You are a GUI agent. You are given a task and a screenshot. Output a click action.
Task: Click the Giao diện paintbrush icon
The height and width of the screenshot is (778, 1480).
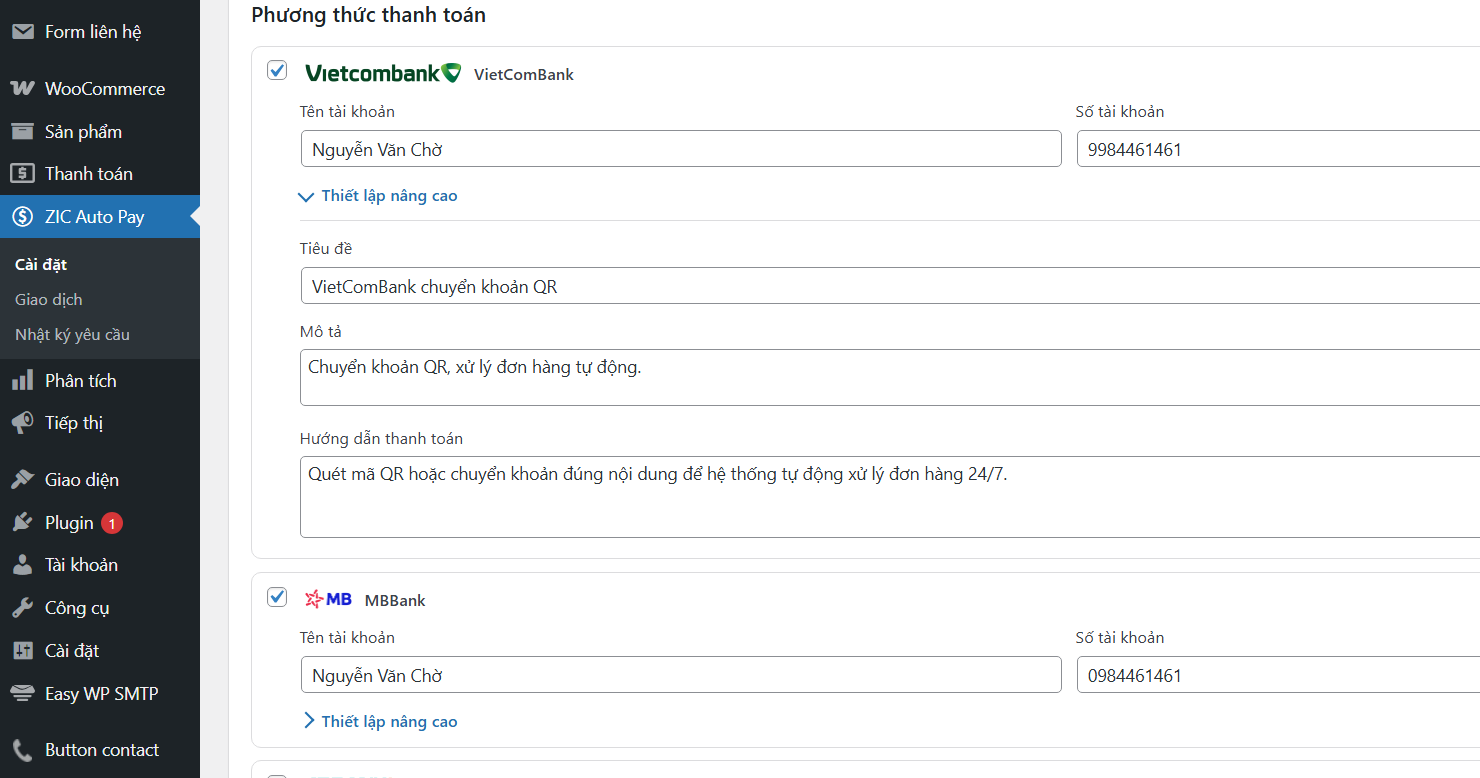pyautogui.click(x=22, y=480)
